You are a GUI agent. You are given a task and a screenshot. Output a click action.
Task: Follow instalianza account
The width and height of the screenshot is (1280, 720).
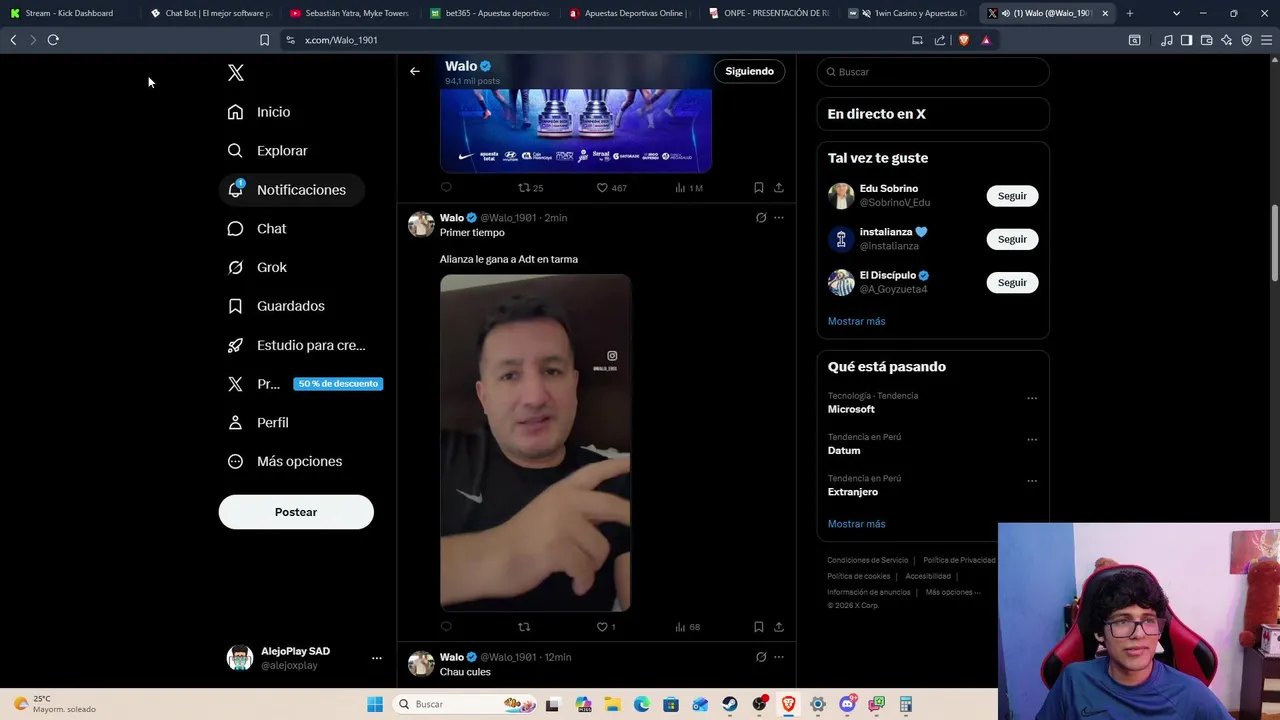tap(1012, 239)
